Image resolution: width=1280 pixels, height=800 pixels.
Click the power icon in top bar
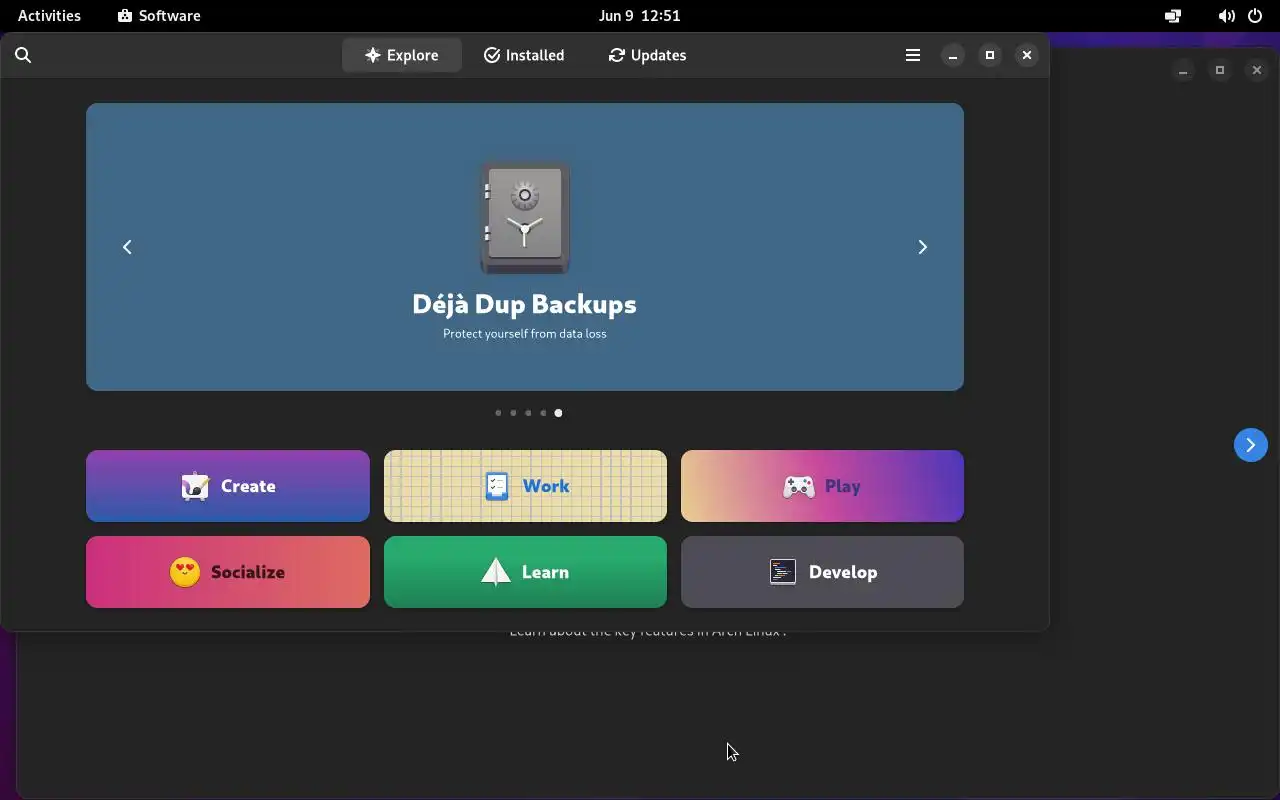pyautogui.click(x=1255, y=16)
